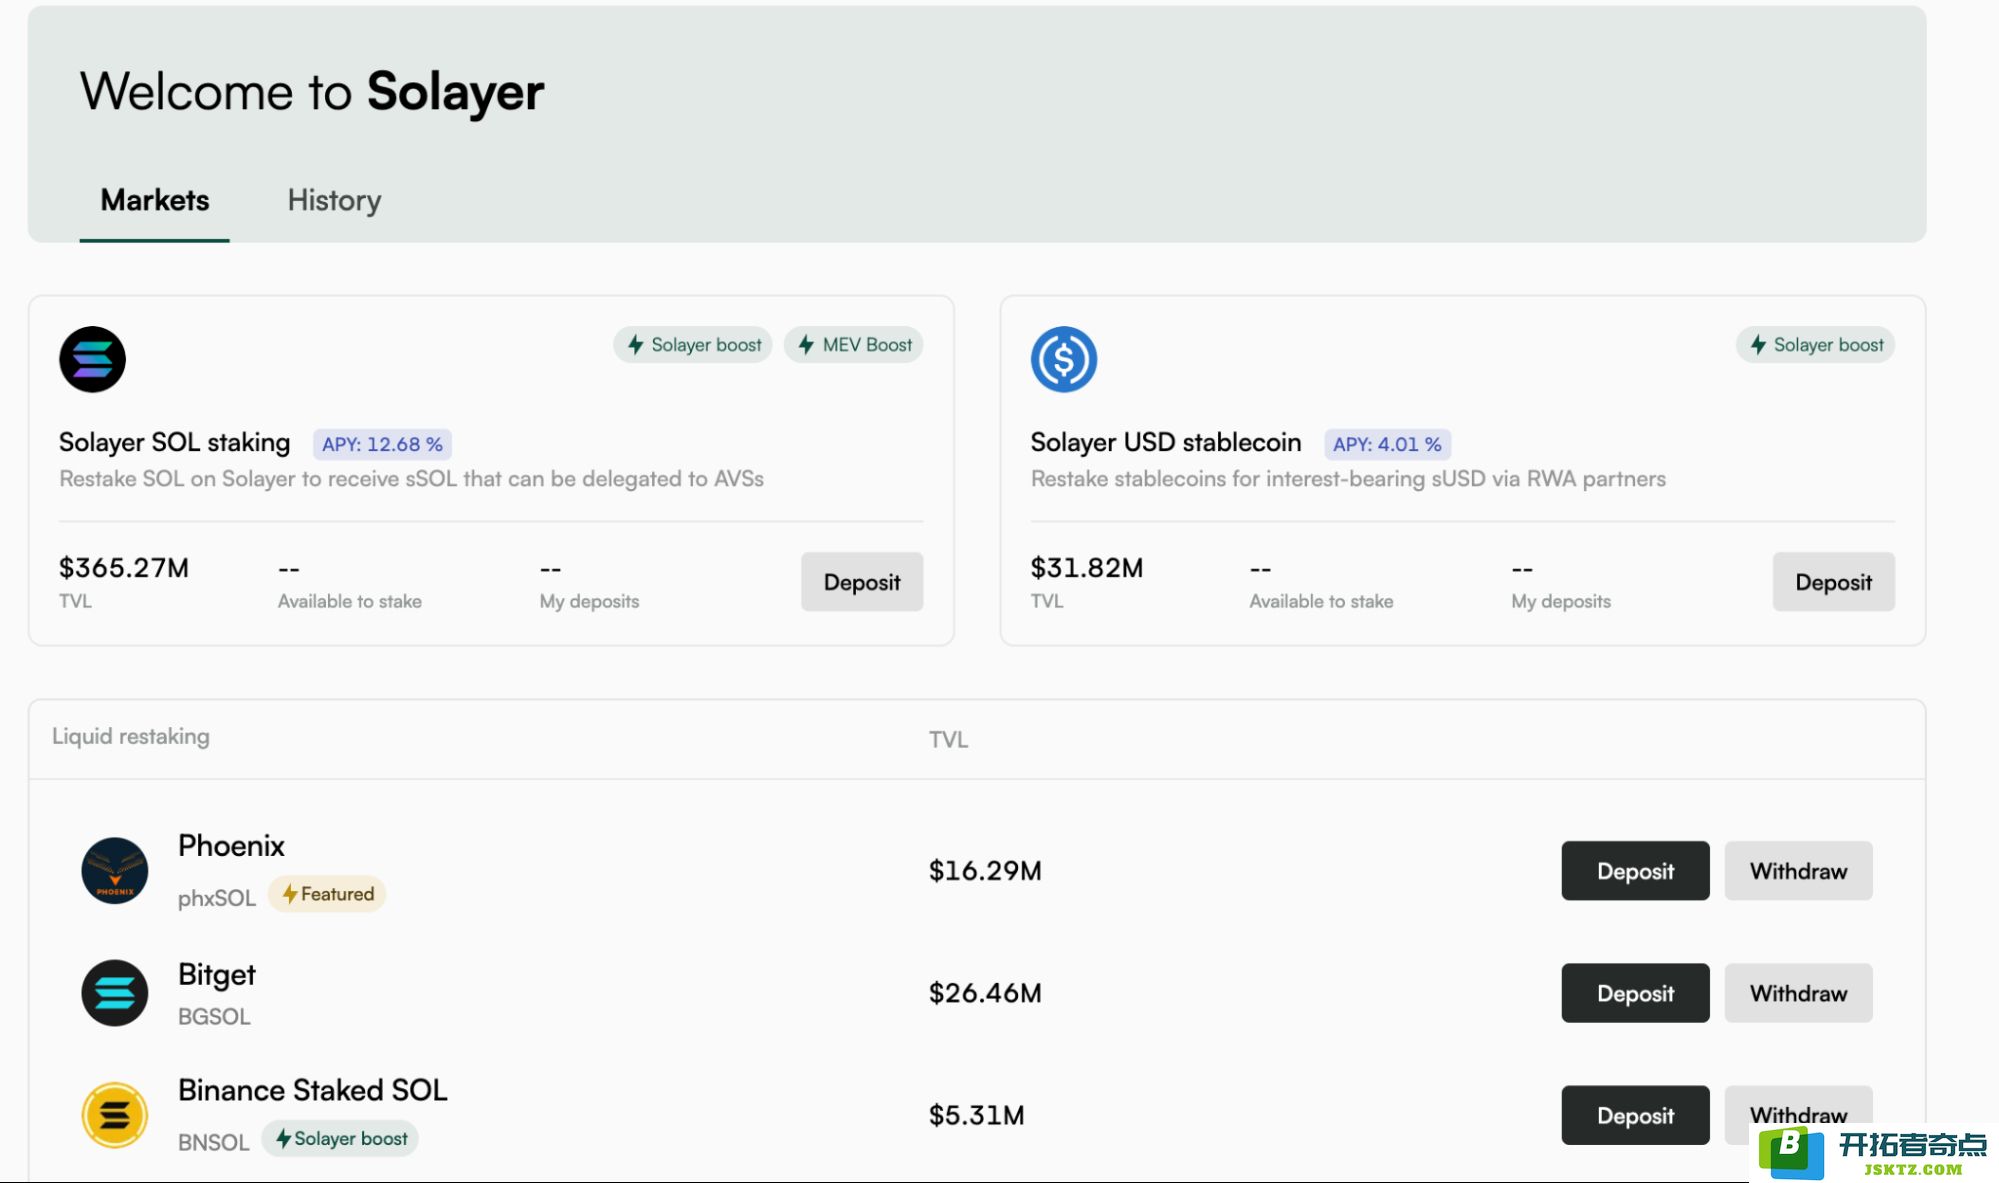Open the Markets tab
The width and height of the screenshot is (1999, 1183).
coord(155,200)
